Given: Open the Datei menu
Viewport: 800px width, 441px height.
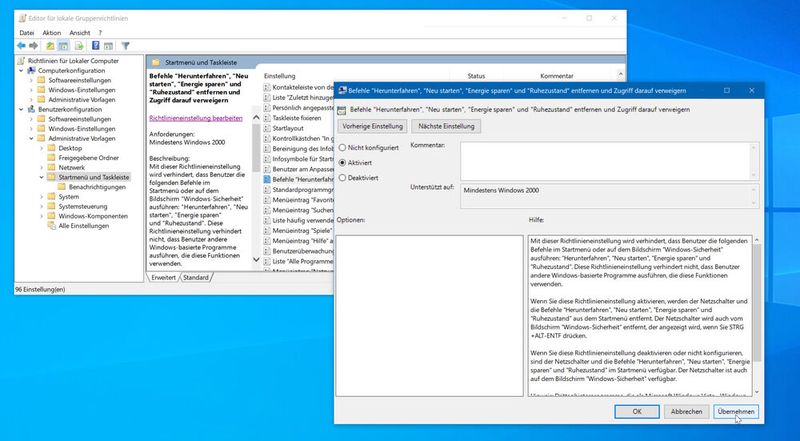Looking at the screenshot, I should [x=27, y=33].
